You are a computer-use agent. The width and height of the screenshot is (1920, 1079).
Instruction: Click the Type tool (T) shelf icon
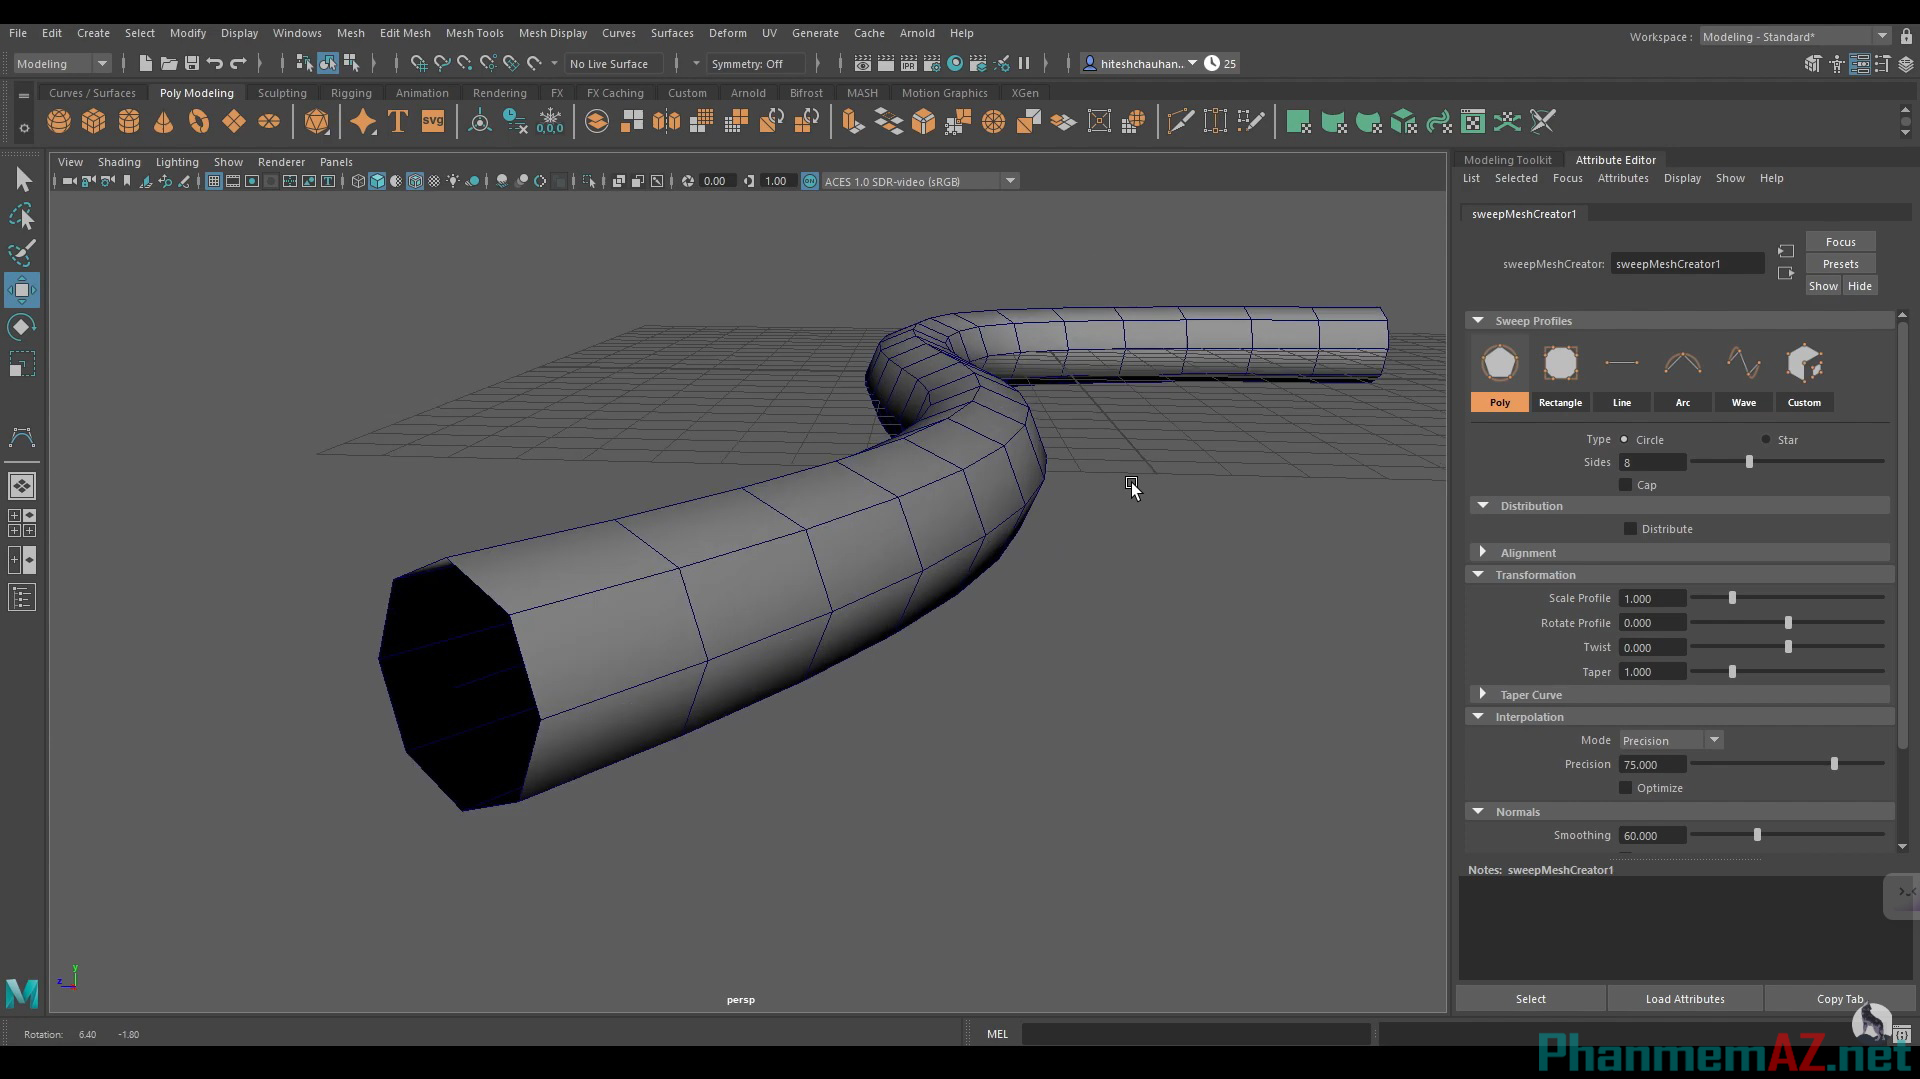(x=397, y=121)
